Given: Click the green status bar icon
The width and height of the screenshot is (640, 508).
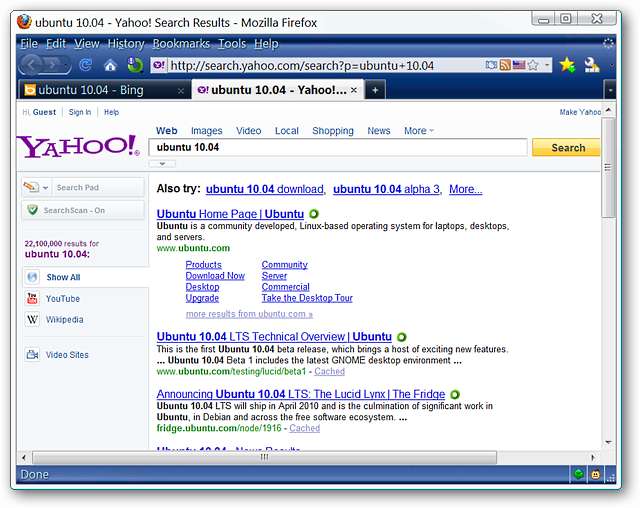Looking at the screenshot, I should click(578, 474).
